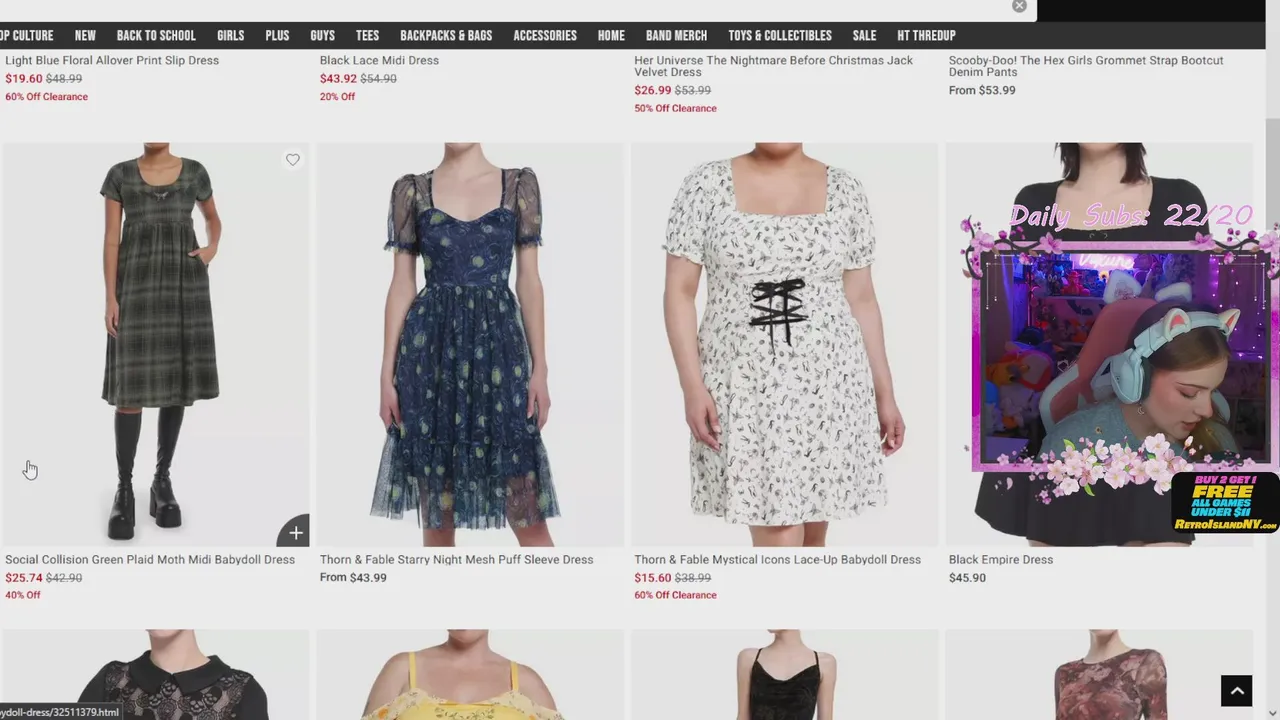Click the starry night mesh dress image
This screenshot has width=1280, height=720.
(470, 344)
